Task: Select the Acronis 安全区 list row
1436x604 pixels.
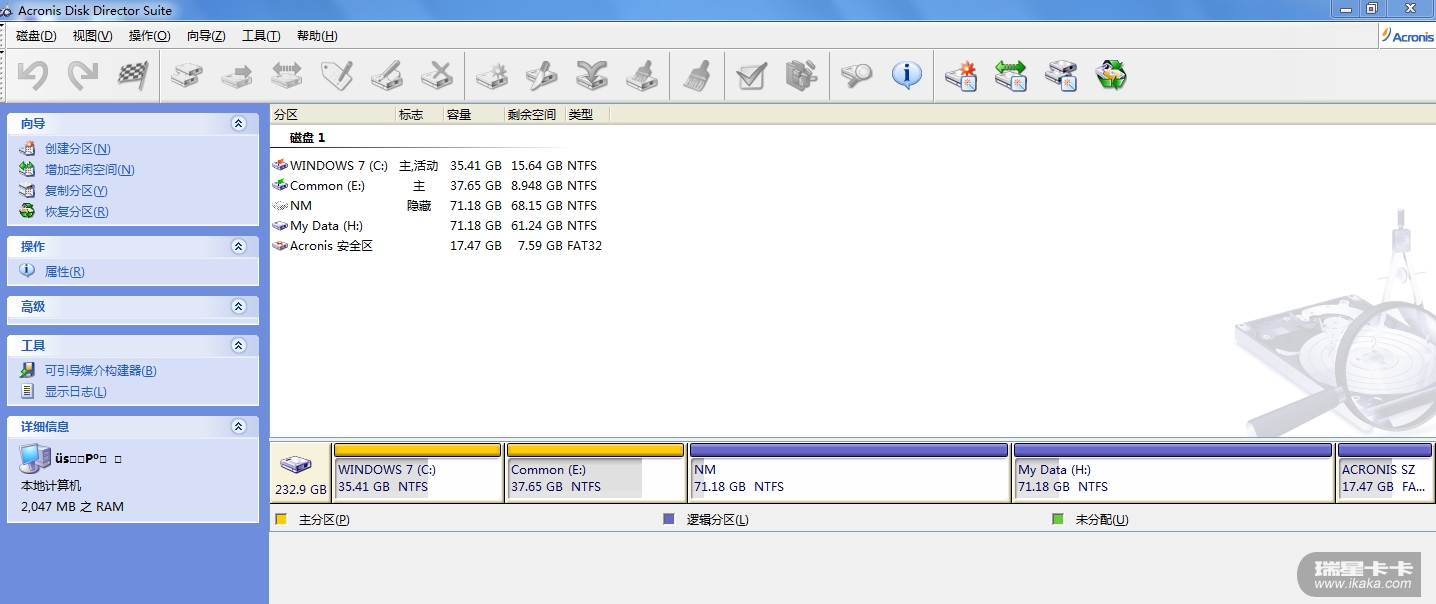Action: click(x=437, y=246)
